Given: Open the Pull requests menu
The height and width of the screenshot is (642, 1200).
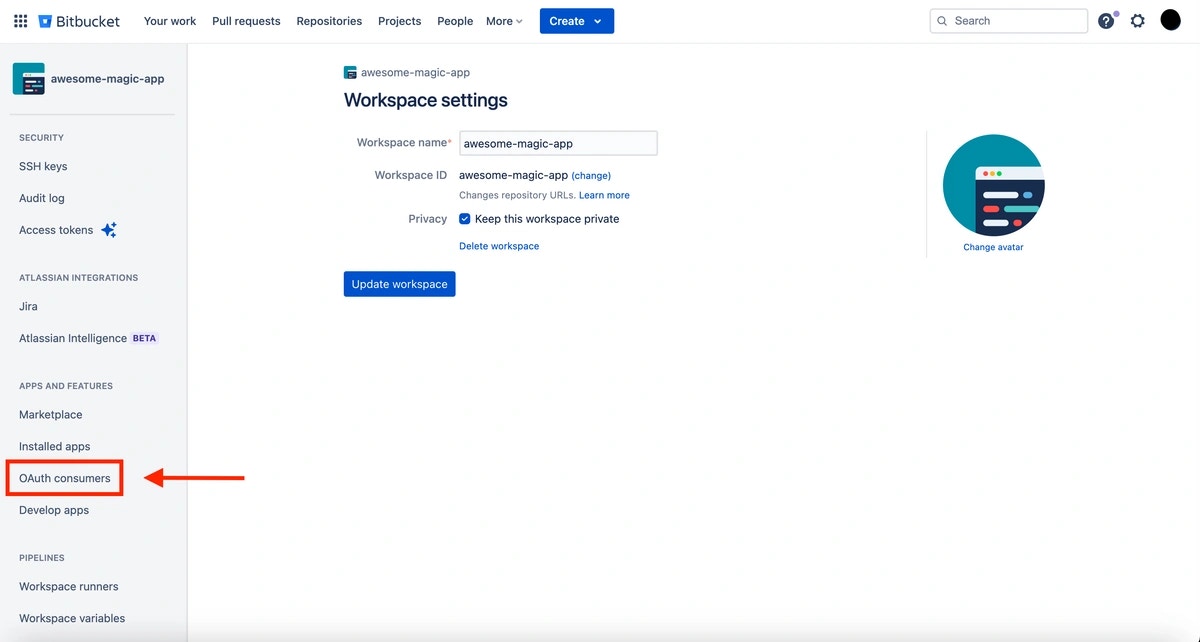Looking at the screenshot, I should (x=246, y=20).
